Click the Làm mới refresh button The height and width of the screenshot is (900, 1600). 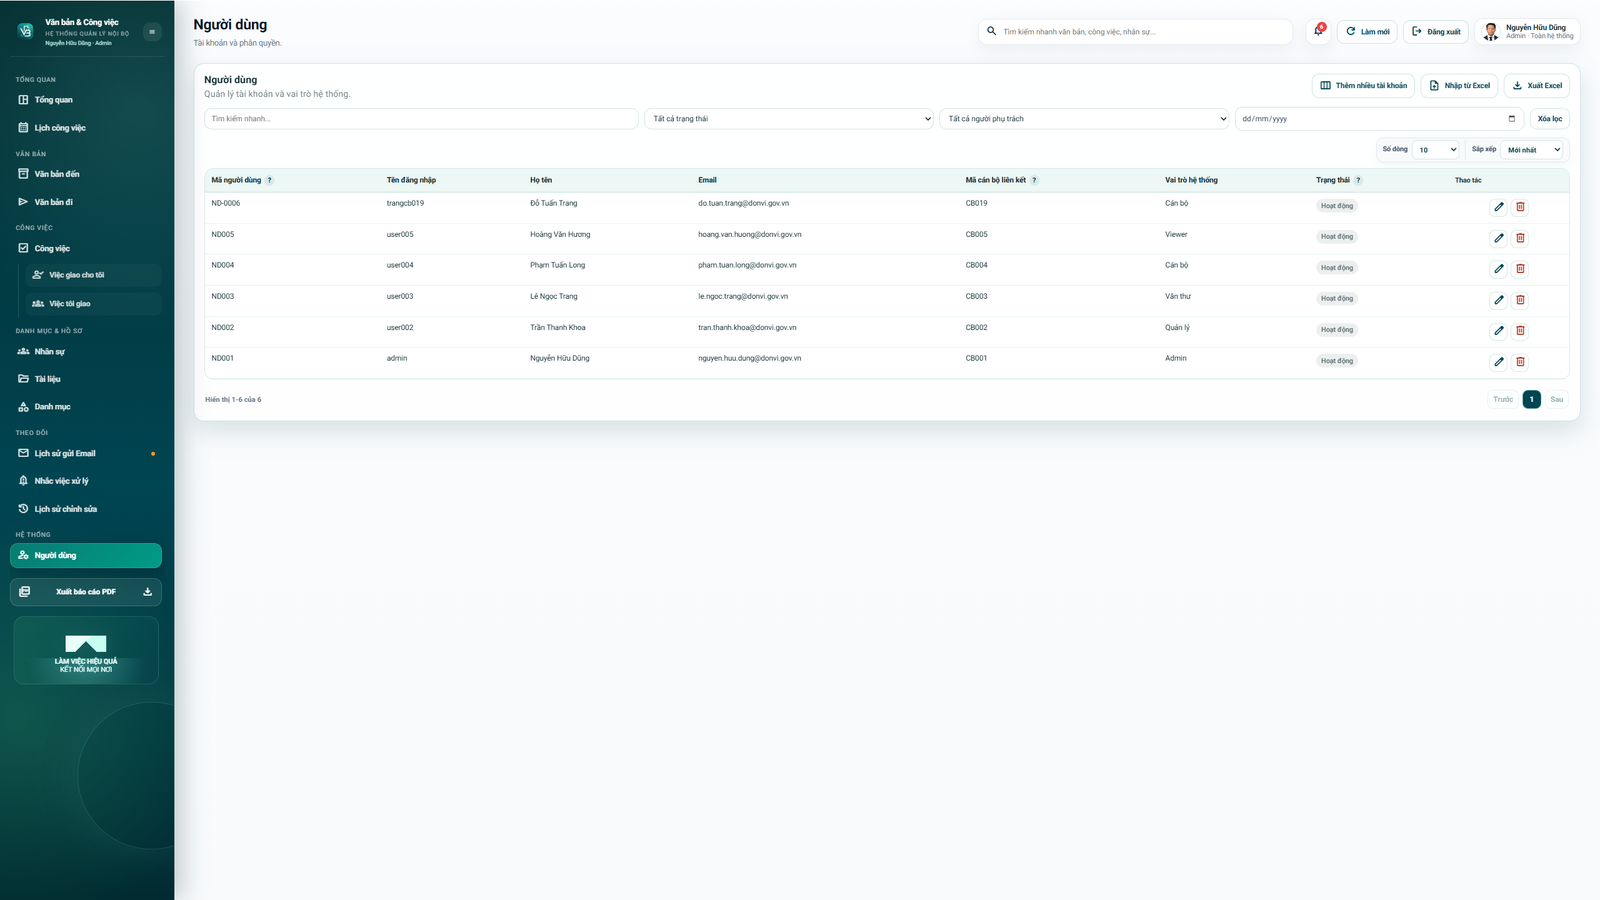click(x=1367, y=32)
